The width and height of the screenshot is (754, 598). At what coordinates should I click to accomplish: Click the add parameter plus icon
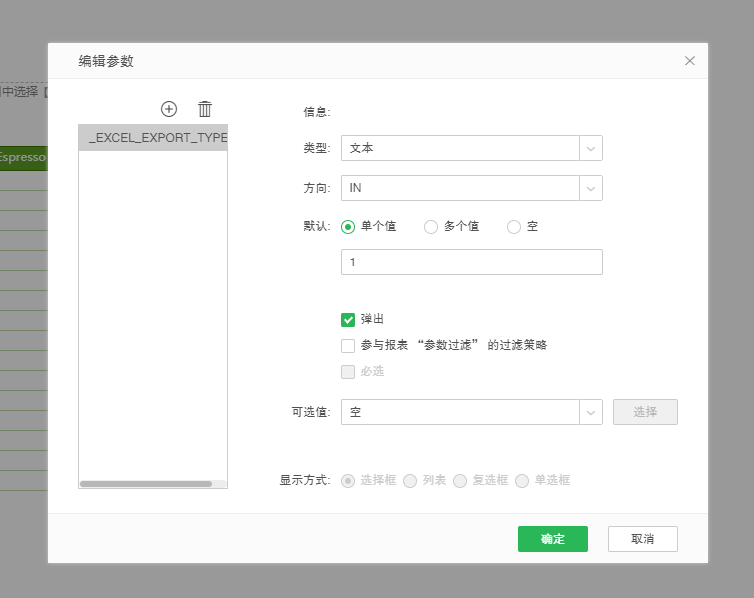[x=169, y=109]
